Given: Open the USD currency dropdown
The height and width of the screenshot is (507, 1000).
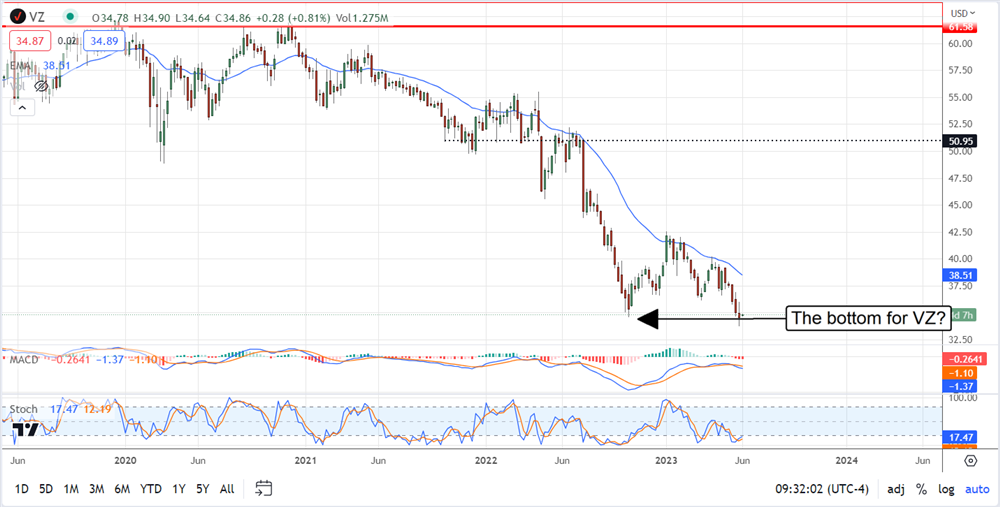Looking at the screenshot, I should coord(962,12).
